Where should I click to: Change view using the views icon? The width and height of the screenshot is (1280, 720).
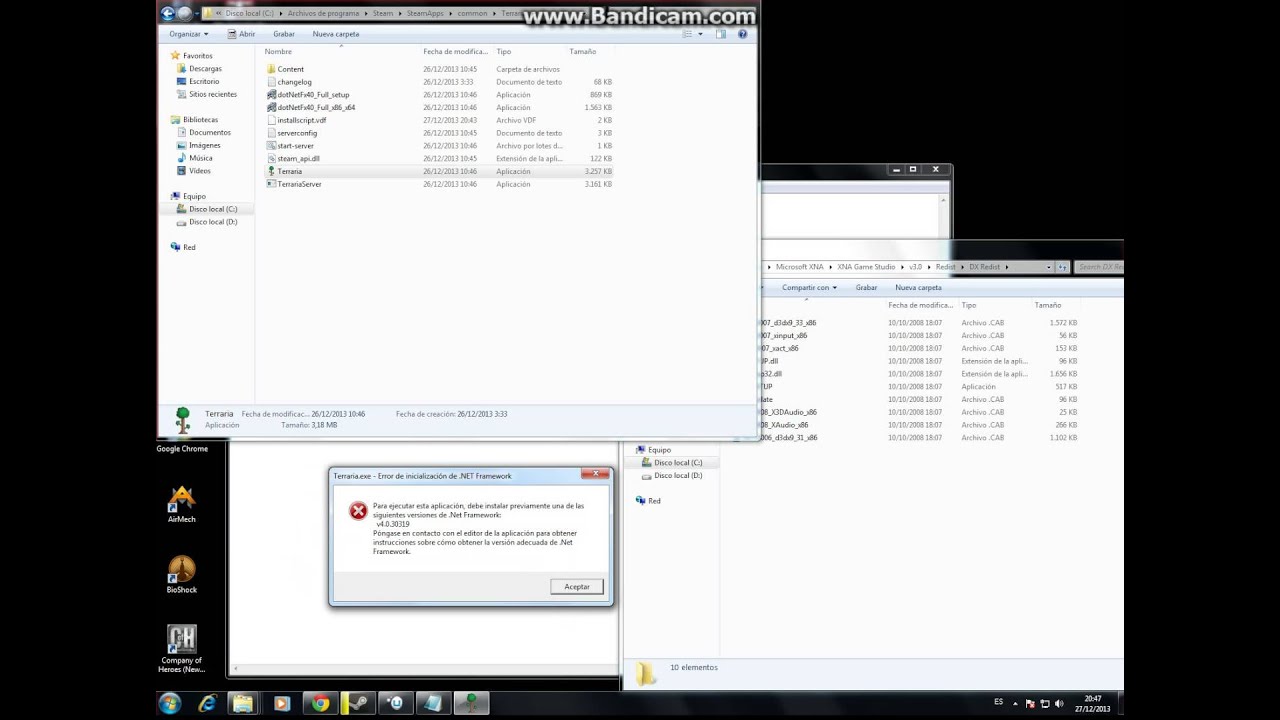[x=687, y=34]
